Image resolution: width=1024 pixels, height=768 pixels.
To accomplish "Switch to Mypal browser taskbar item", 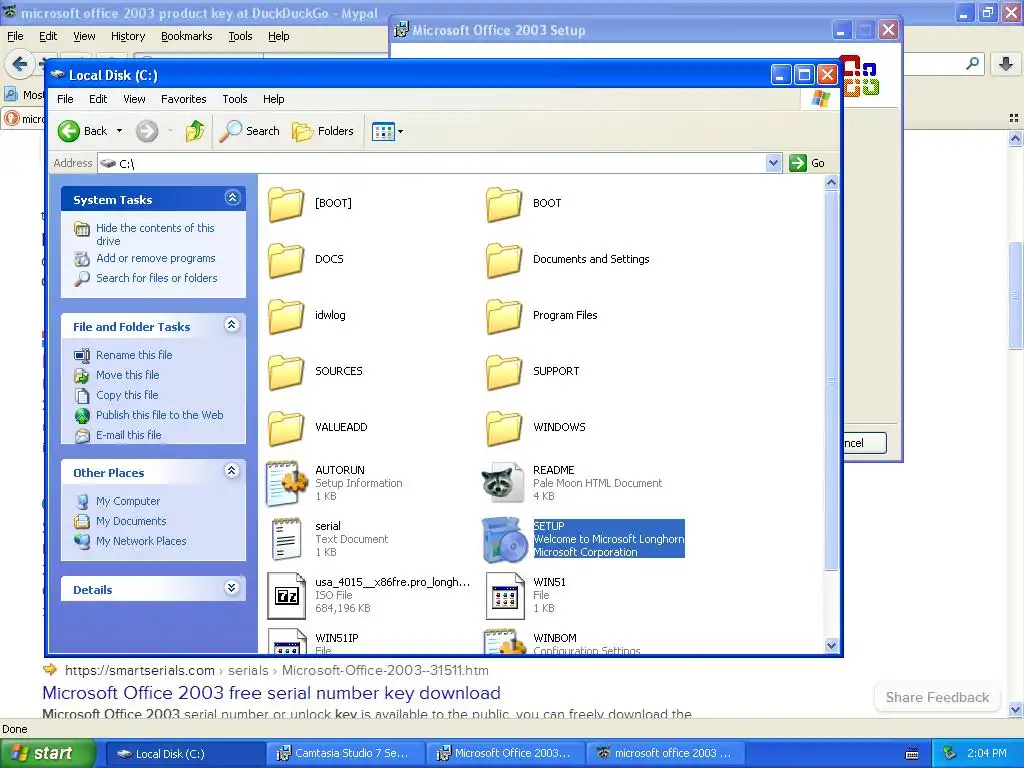I will pos(665,754).
